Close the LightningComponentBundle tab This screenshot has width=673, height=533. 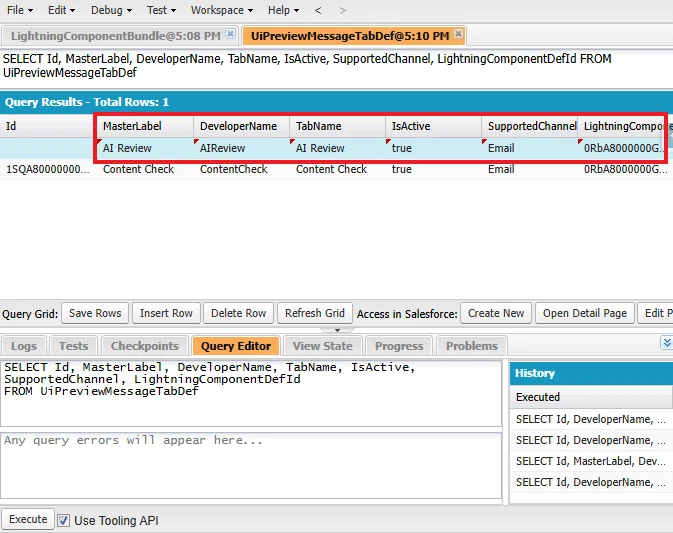pos(230,33)
